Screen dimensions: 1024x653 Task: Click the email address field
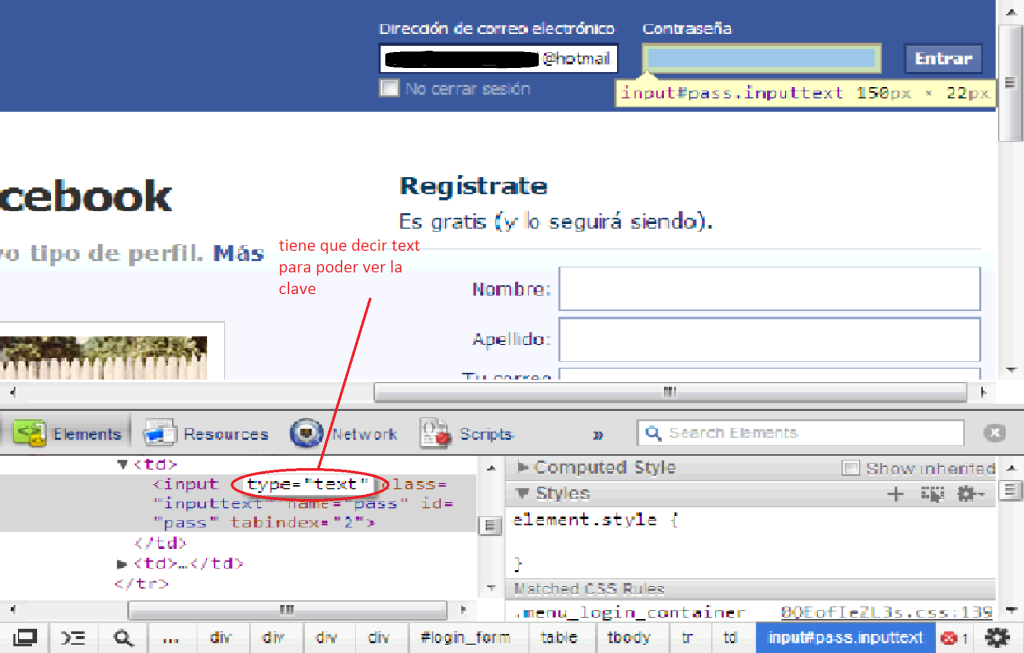click(498, 58)
